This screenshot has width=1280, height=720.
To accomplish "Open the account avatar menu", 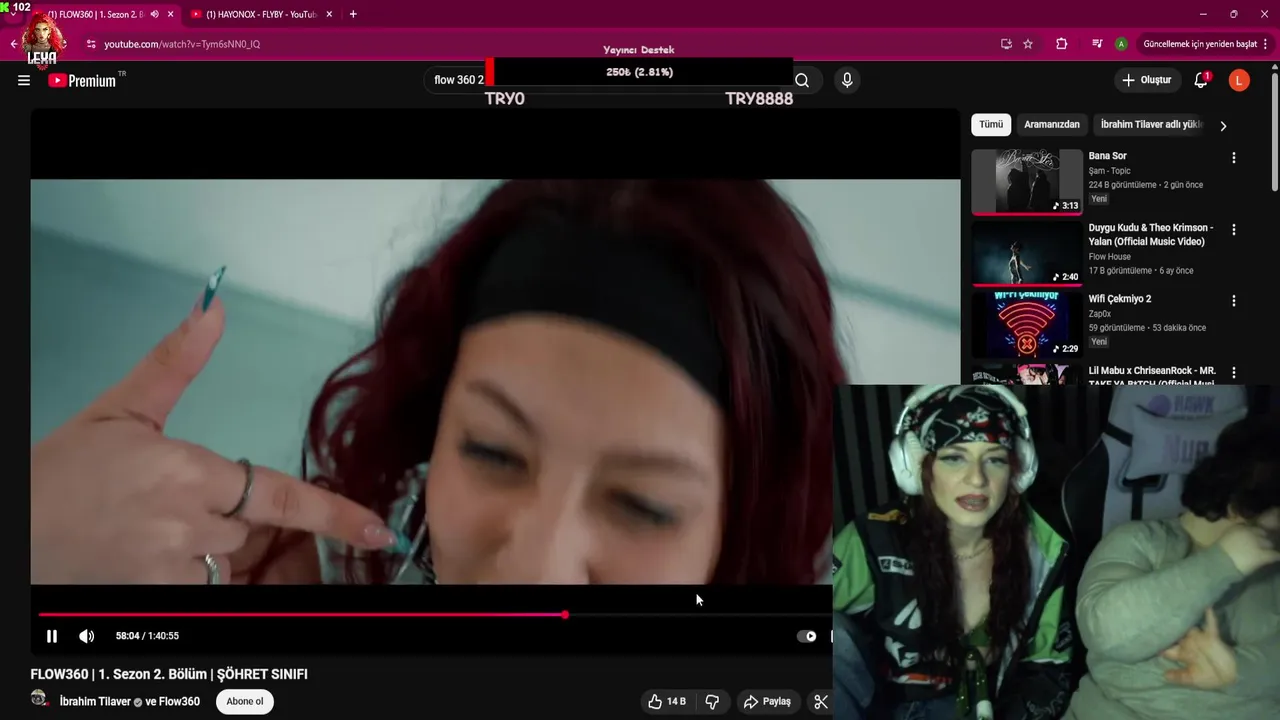I will pos(1239,80).
